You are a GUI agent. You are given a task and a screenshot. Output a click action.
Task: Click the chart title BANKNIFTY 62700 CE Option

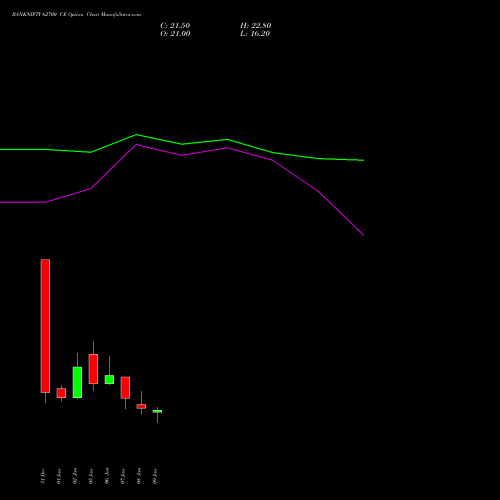(x=76, y=15)
